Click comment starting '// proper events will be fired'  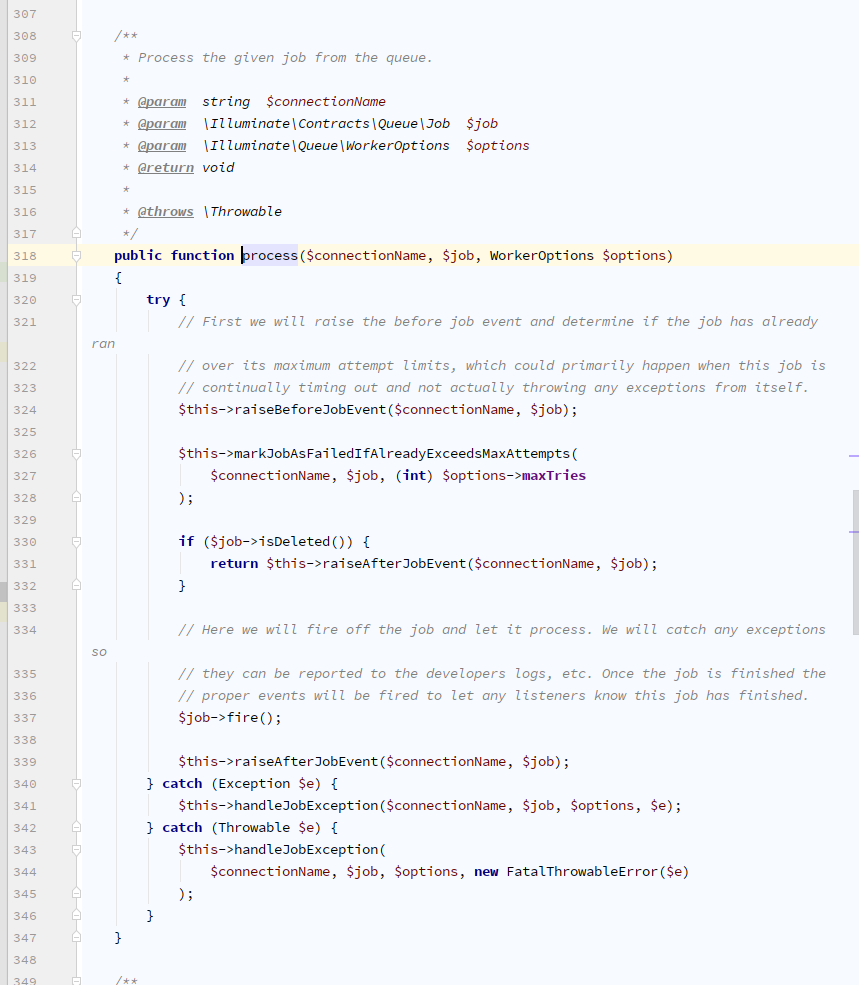[494, 695]
